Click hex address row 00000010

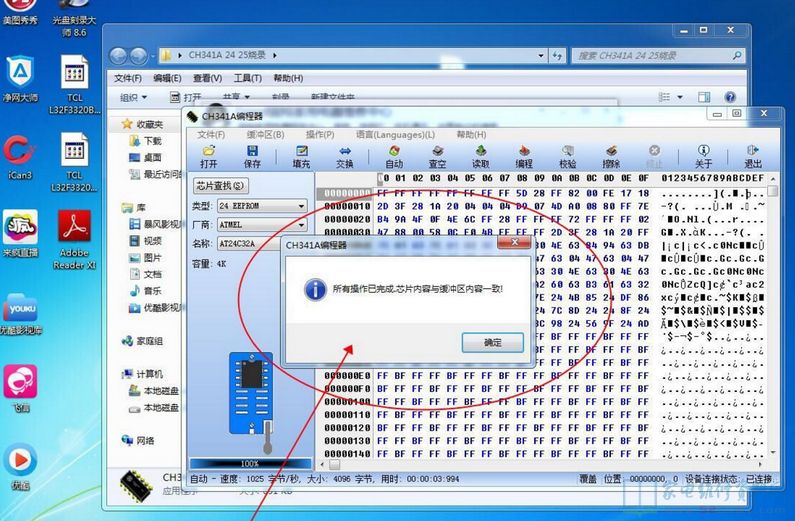[347, 206]
